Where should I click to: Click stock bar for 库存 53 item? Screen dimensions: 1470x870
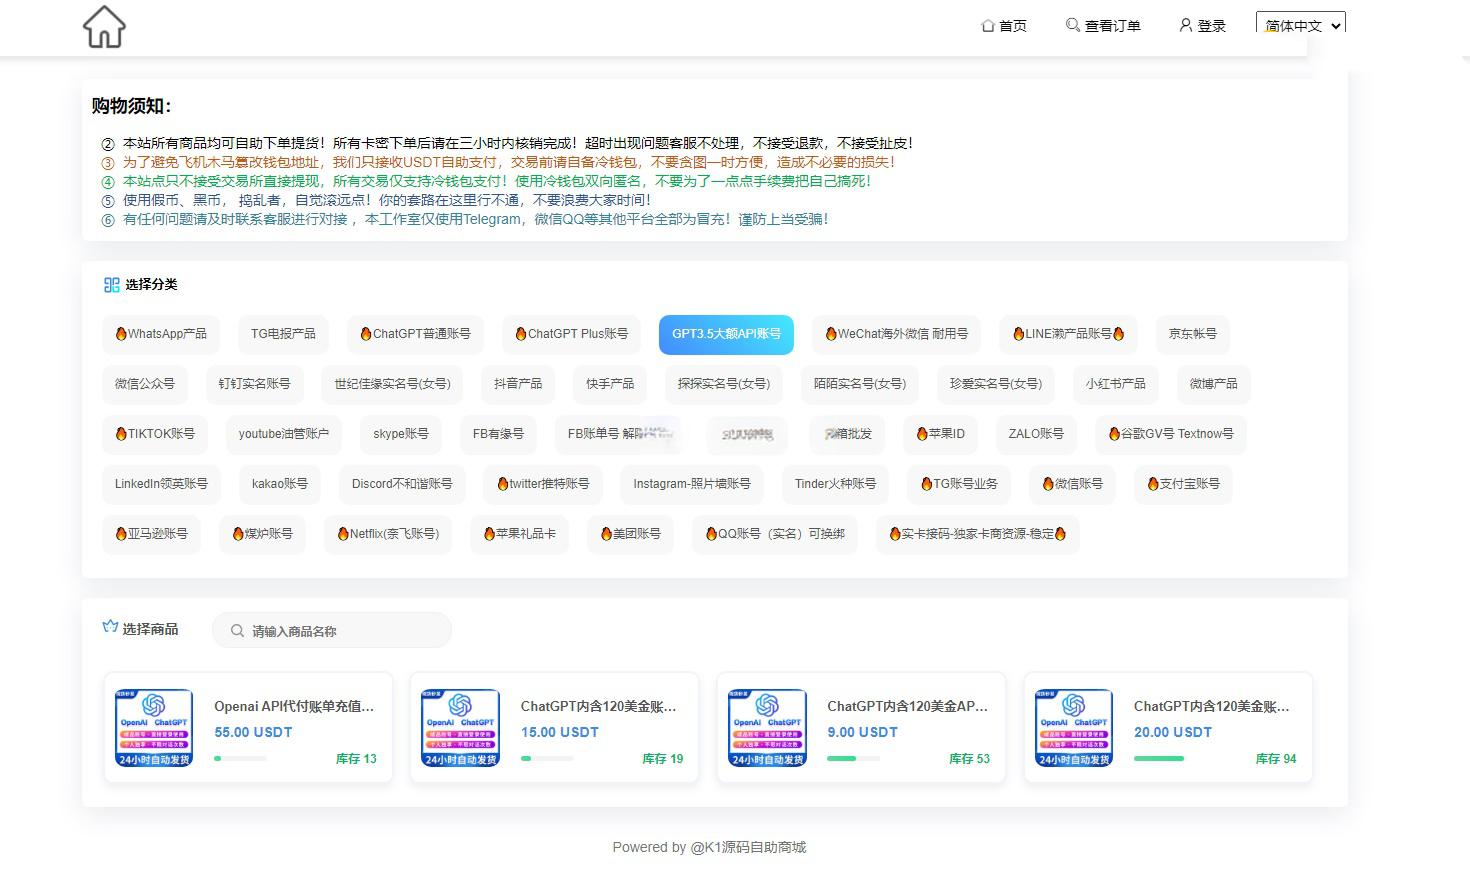pyautogui.click(x=853, y=759)
